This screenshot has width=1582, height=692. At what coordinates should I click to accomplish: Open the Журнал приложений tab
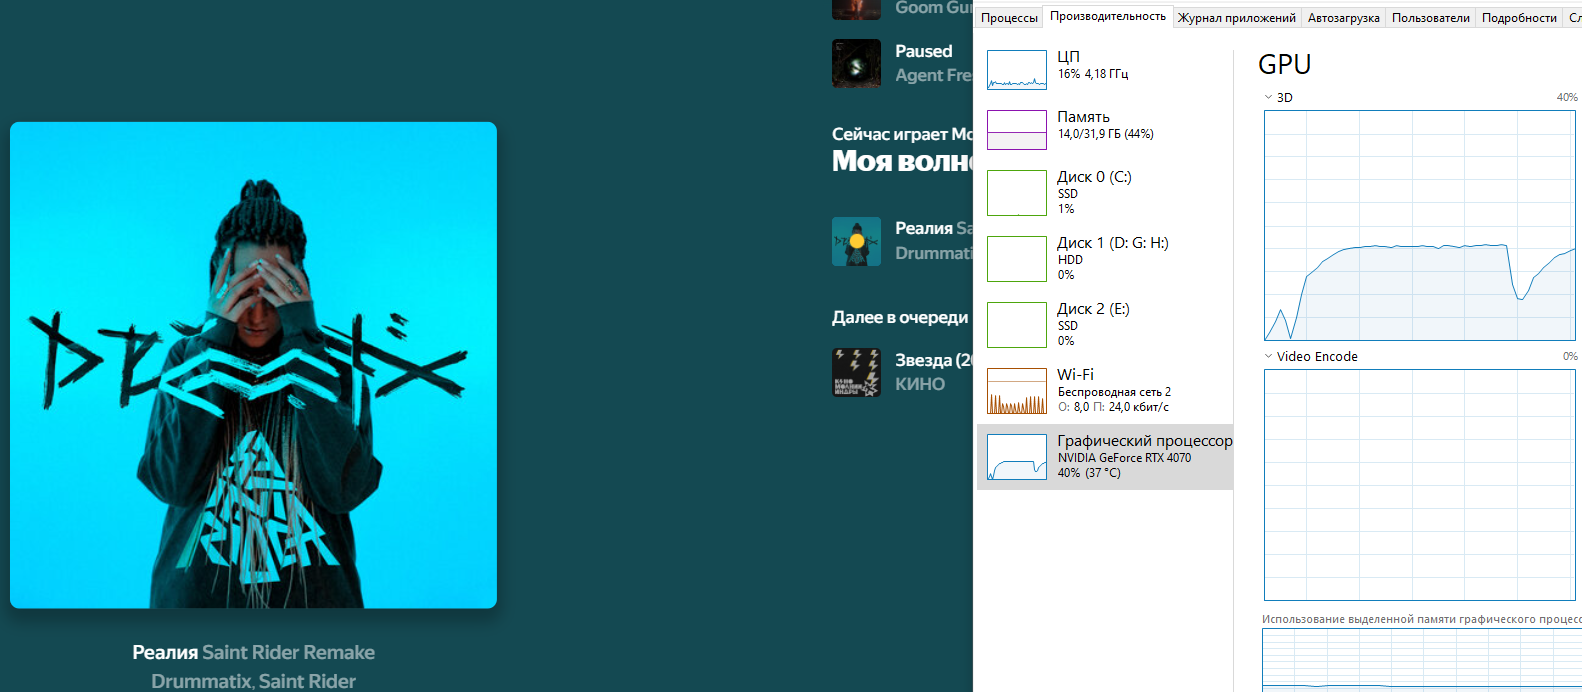coord(1236,18)
